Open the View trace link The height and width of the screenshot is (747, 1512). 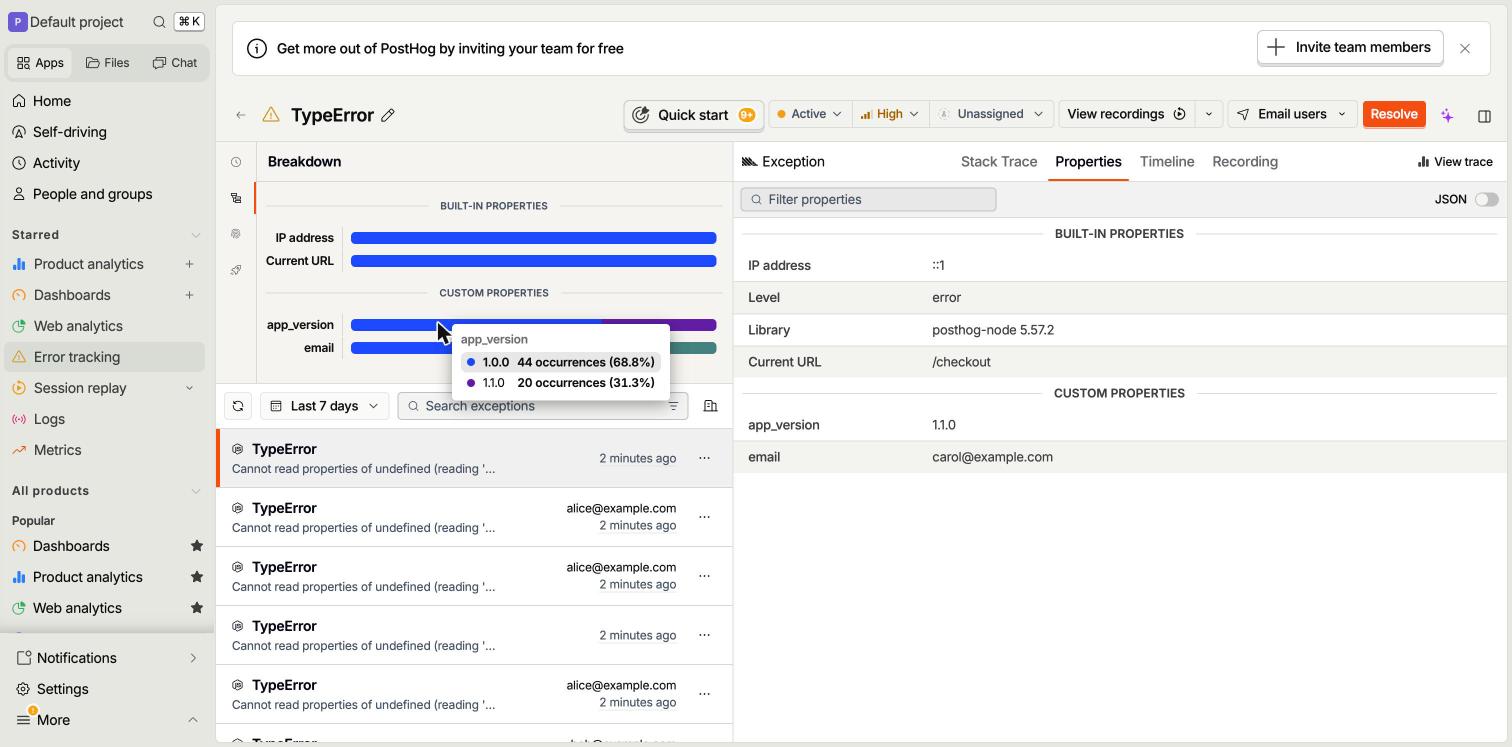1455,162
